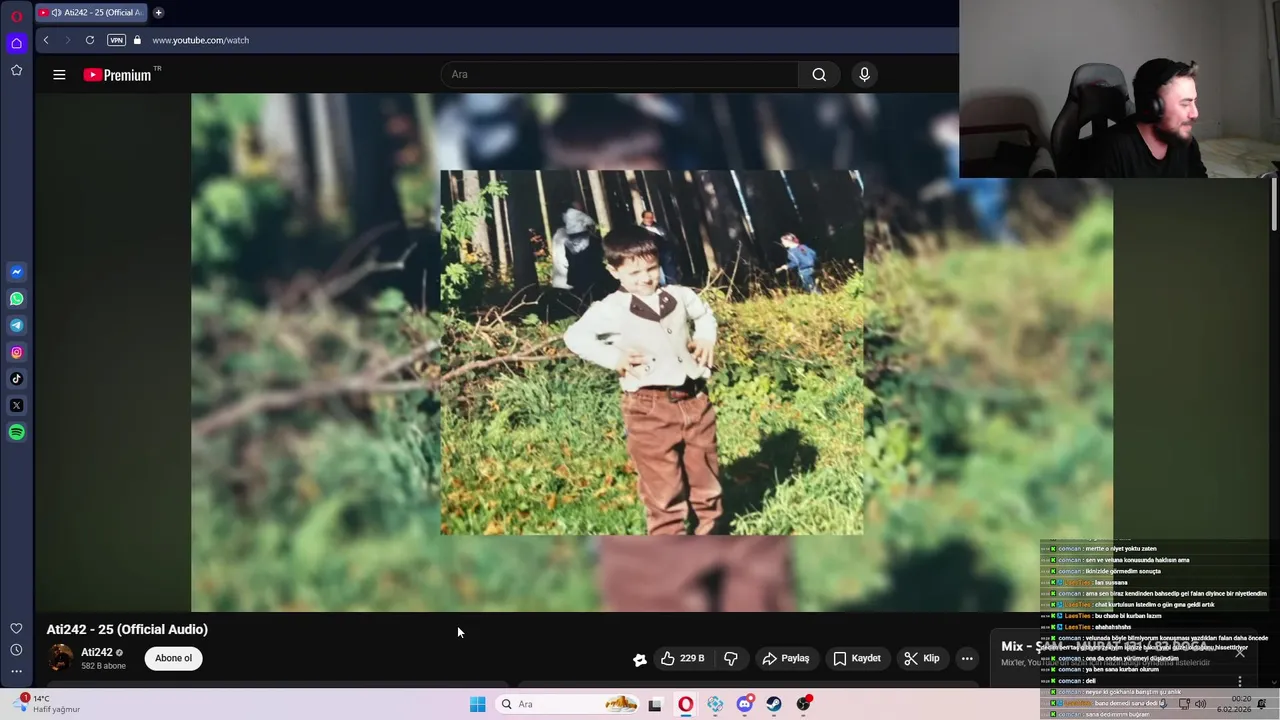Open Ati242 channel avatar
The width and height of the screenshot is (1280, 720).
61,658
